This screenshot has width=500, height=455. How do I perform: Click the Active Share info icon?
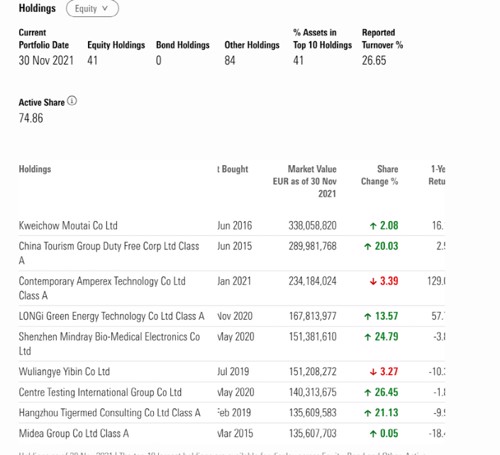click(72, 101)
